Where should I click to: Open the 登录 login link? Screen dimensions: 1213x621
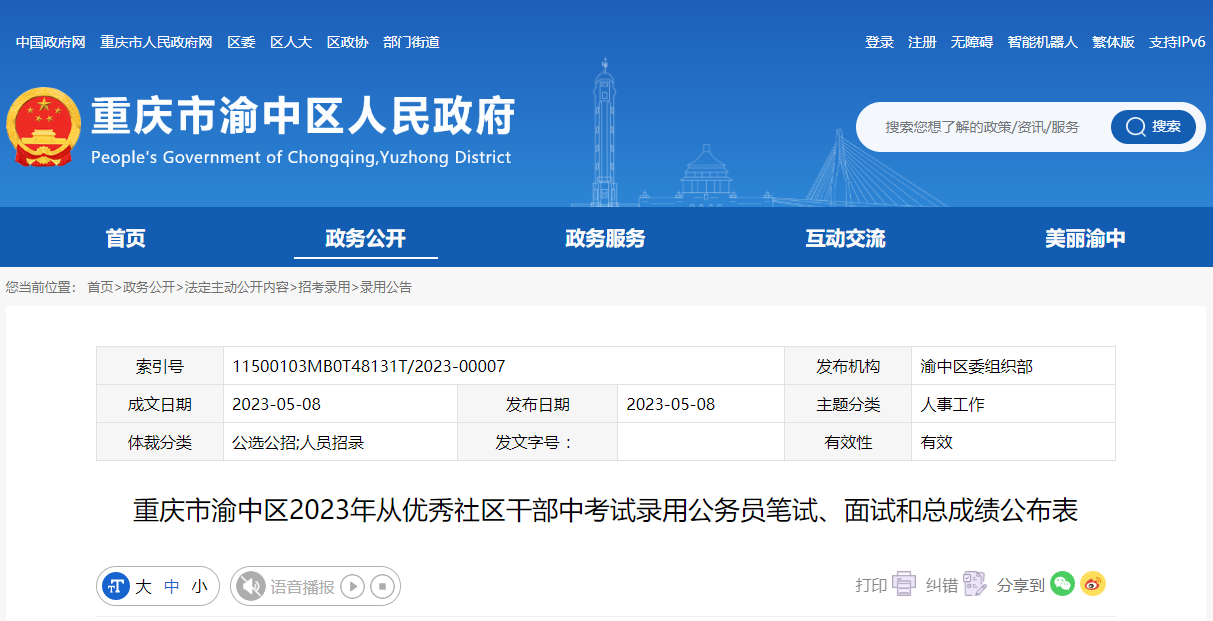pos(879,42)
